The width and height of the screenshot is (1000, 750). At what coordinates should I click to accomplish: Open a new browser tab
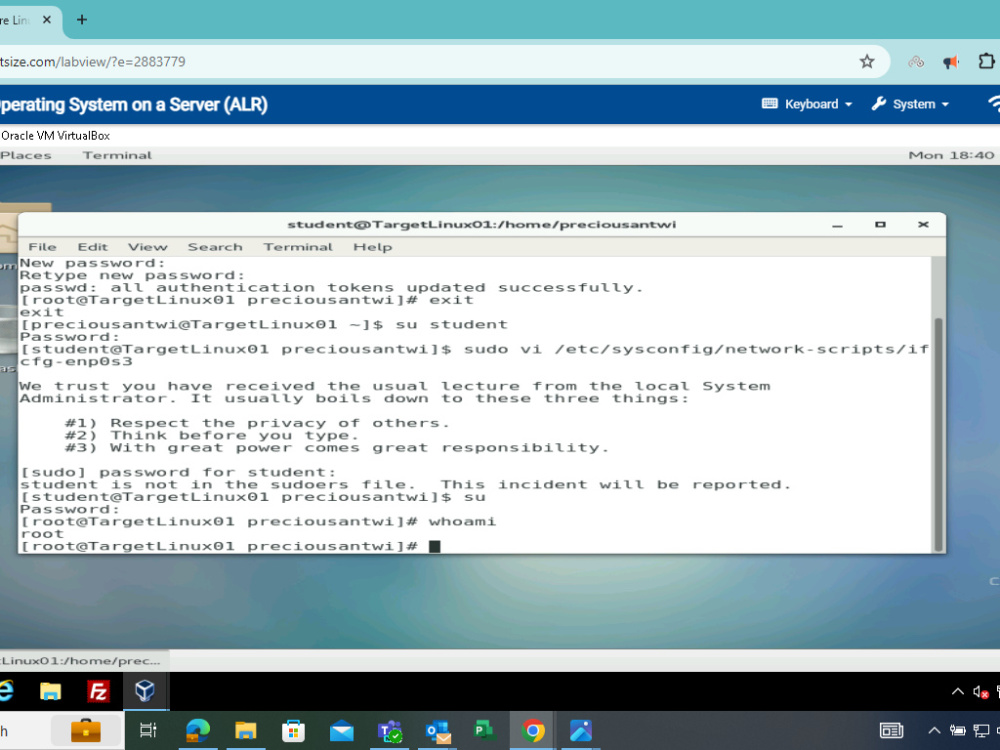82,20
